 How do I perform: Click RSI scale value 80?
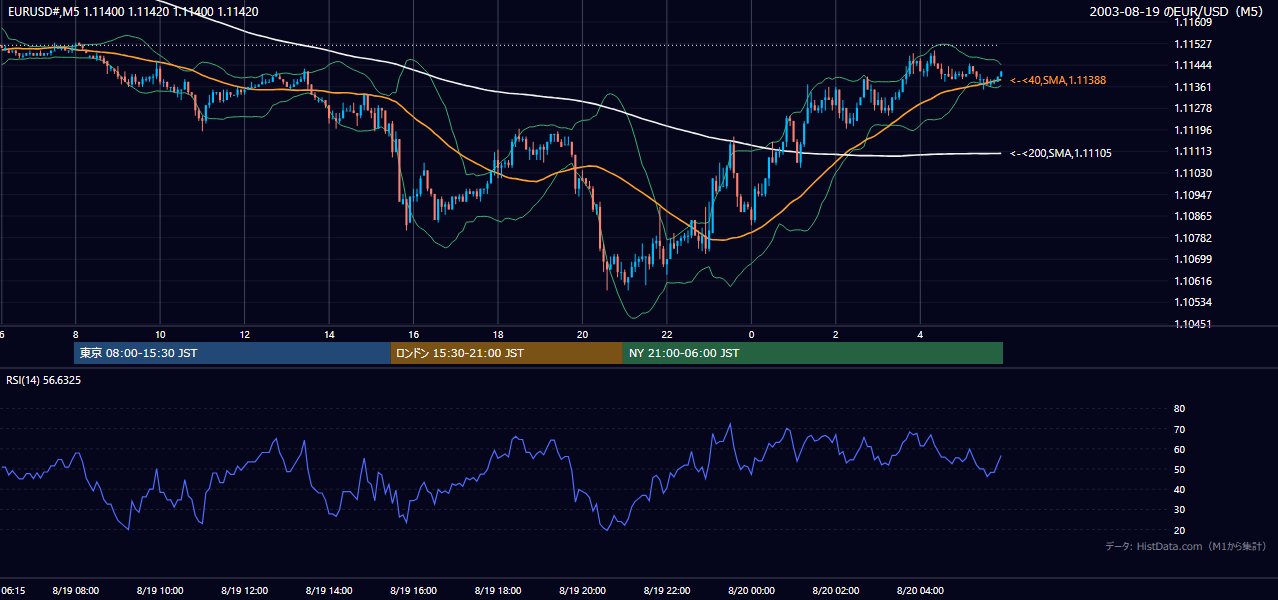(1179, 409)
